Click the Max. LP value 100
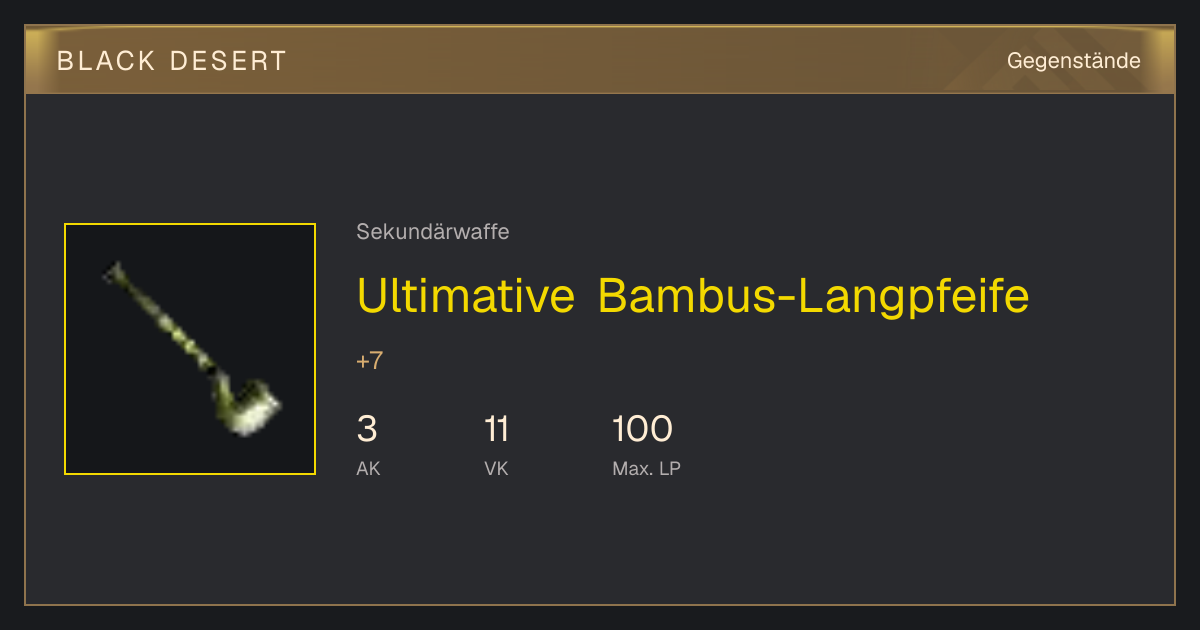 tap(643, 429)
